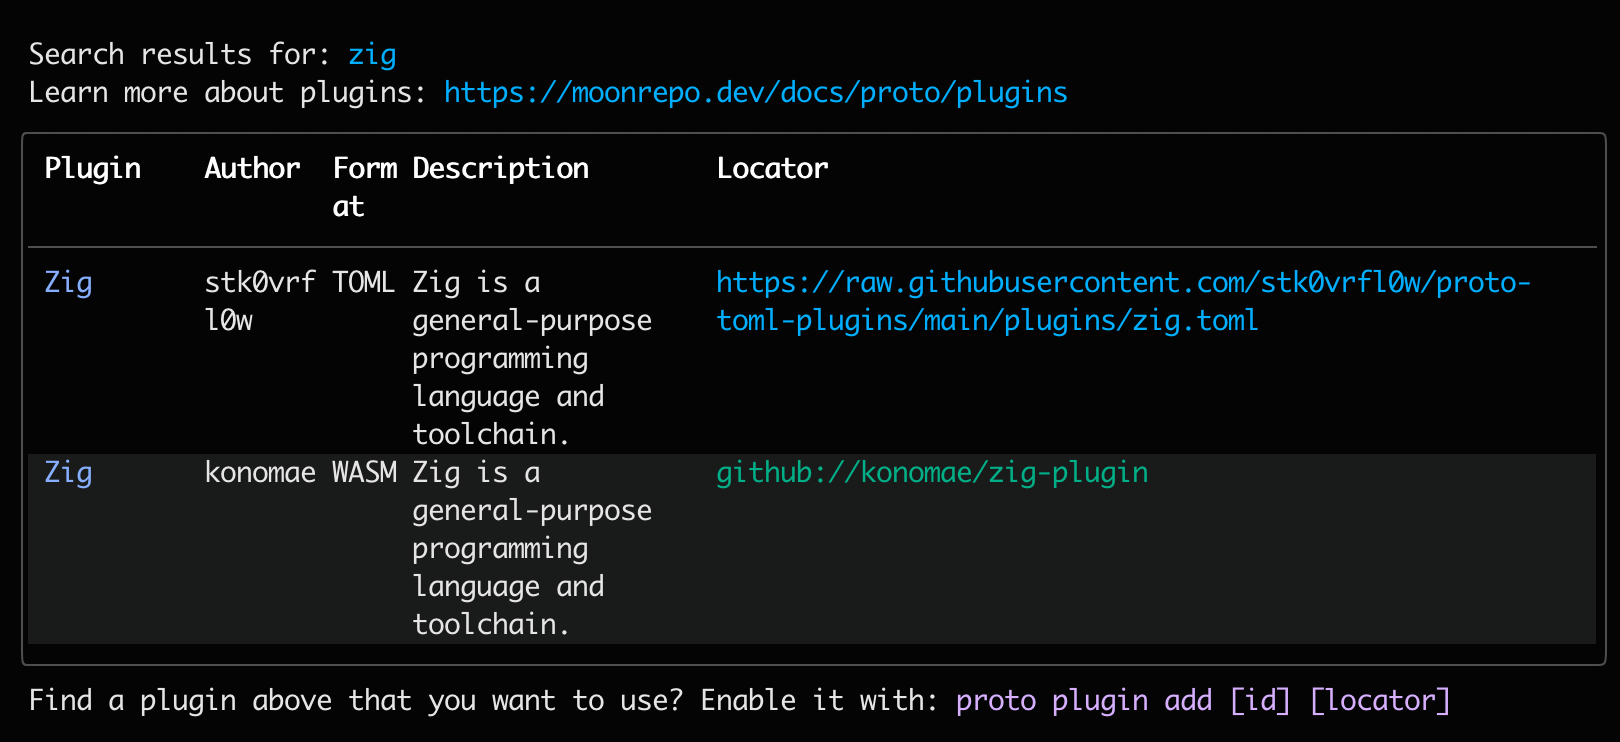Click the github://konomae/zig-plugin locator

(x=931, y=473)
